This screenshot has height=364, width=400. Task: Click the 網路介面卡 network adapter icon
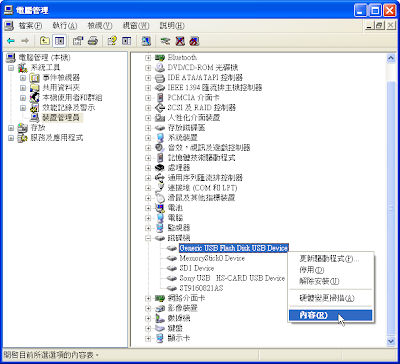[160, 298]
